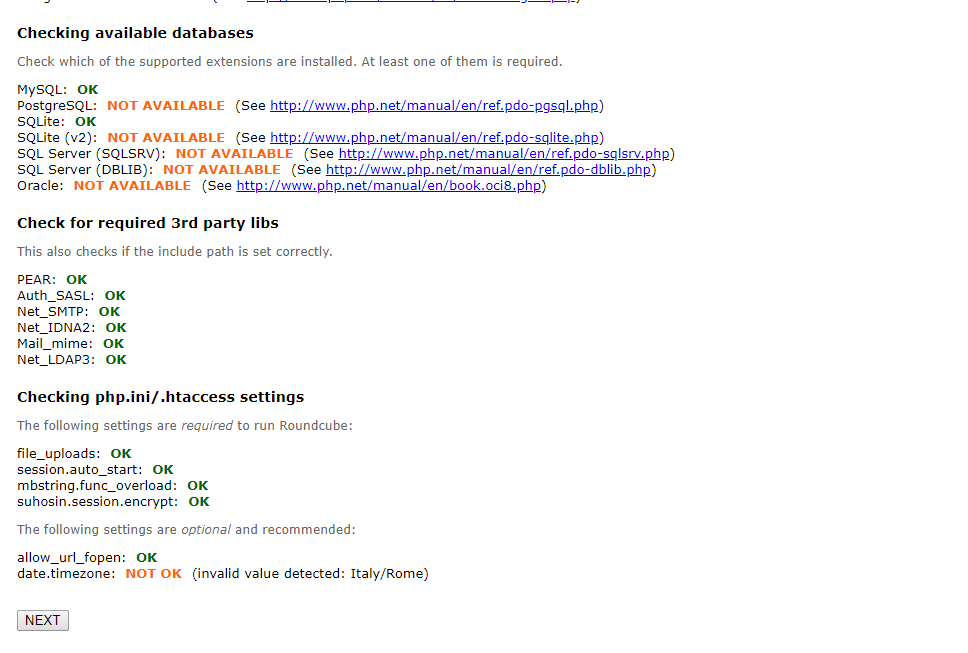The width and height of the screenshot is (968, 653).
Task: Select the PEAR library label
Action: click(x=37, y=279)
